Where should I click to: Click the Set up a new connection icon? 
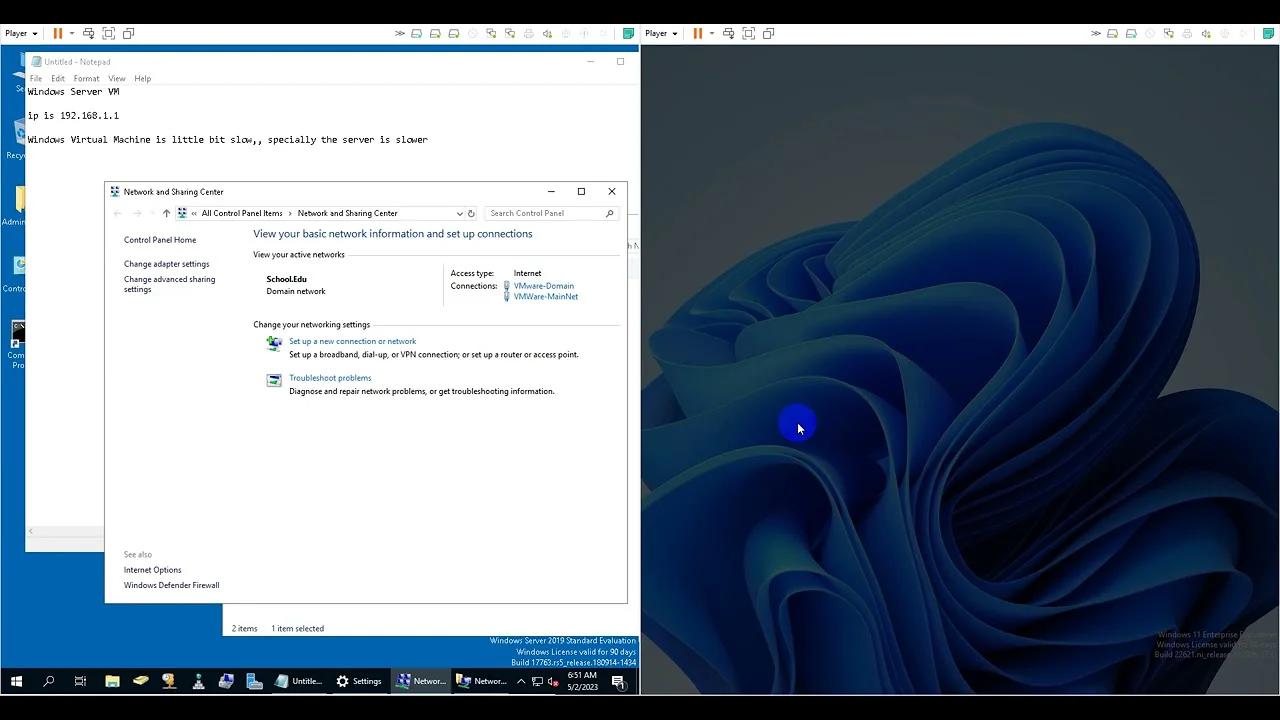pyautogui.click(x=274, y=343)
